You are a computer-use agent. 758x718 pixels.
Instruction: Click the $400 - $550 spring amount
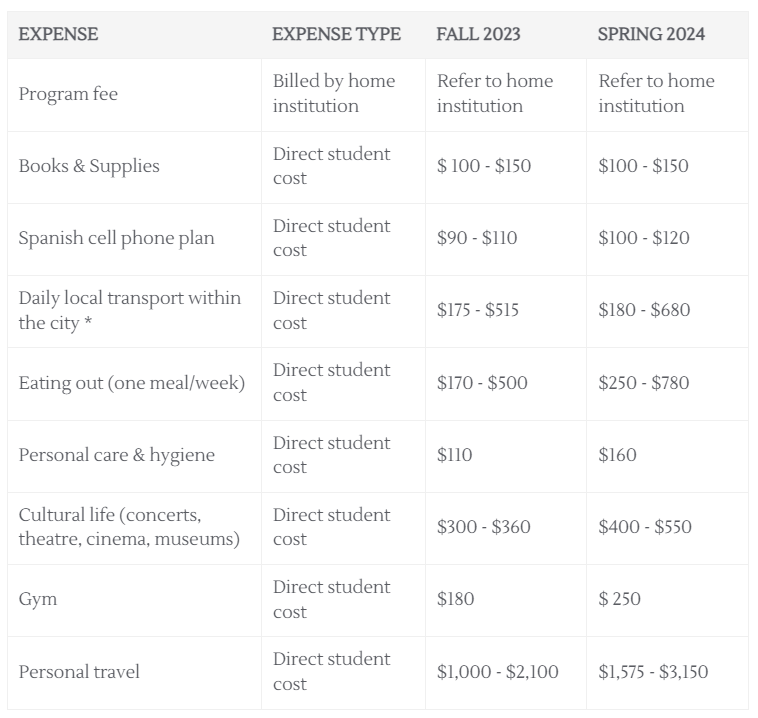click(x=645, y=527)
